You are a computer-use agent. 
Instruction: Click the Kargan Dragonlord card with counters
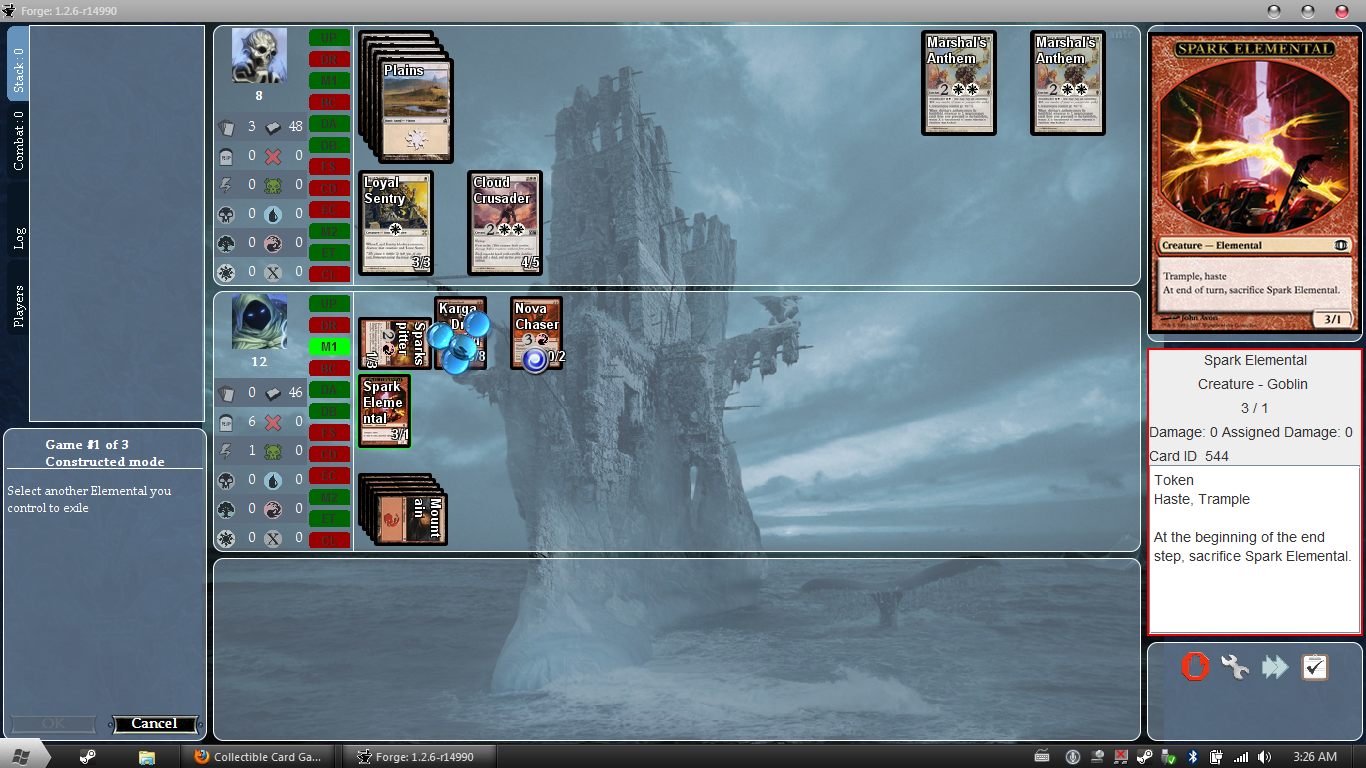tap(461, 333)
